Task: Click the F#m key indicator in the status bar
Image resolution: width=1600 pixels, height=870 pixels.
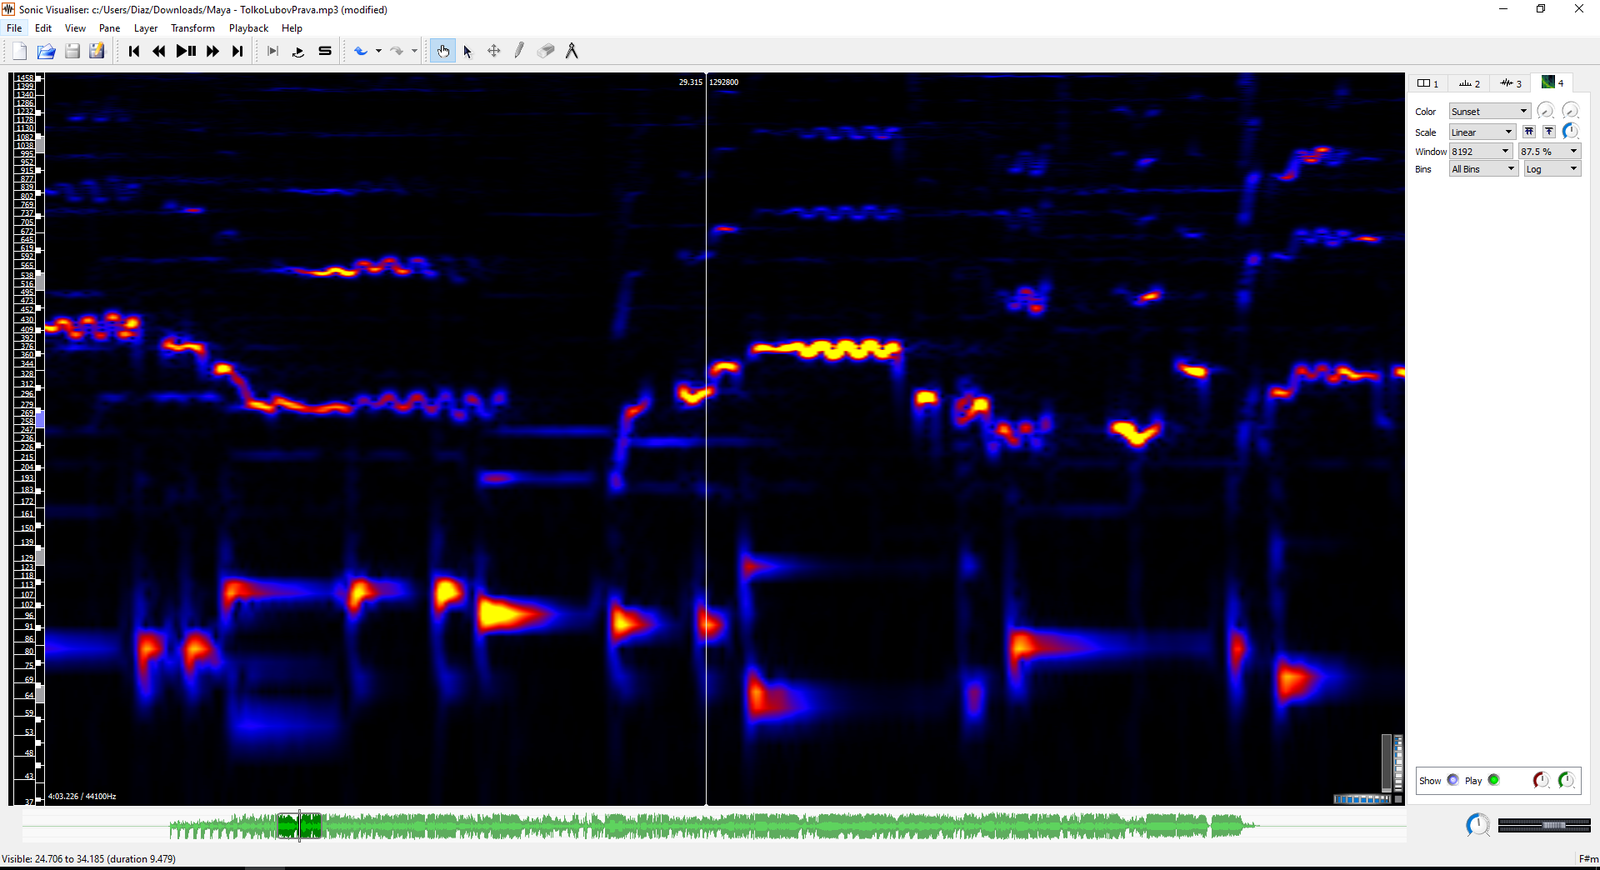Action: 1587,858
